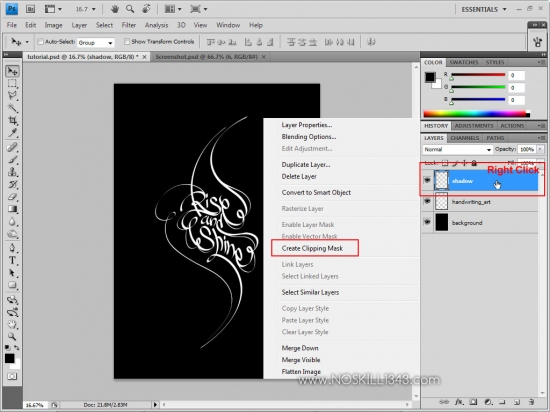Open the Normal blend mode dropdown
This screenshot has width=550, height=412.
[x=457, y=149]
